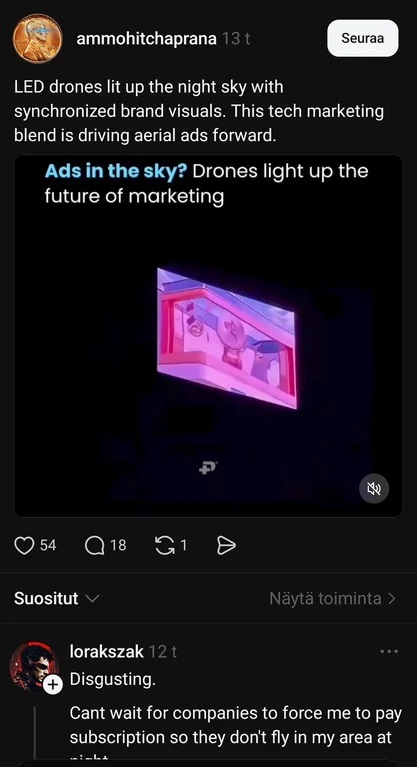Open ammohitchaprana's penny profile picture
The height and width of the screenshot is (767, 417).
38,38
